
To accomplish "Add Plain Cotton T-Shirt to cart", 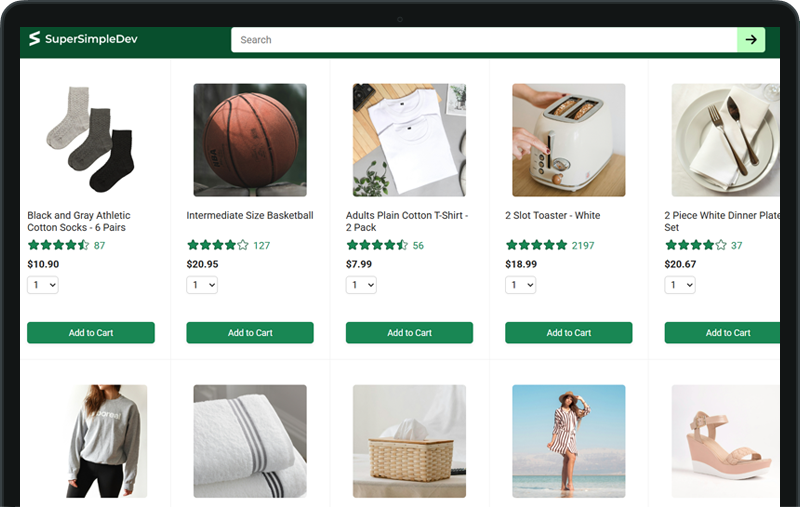I will 409,333.
